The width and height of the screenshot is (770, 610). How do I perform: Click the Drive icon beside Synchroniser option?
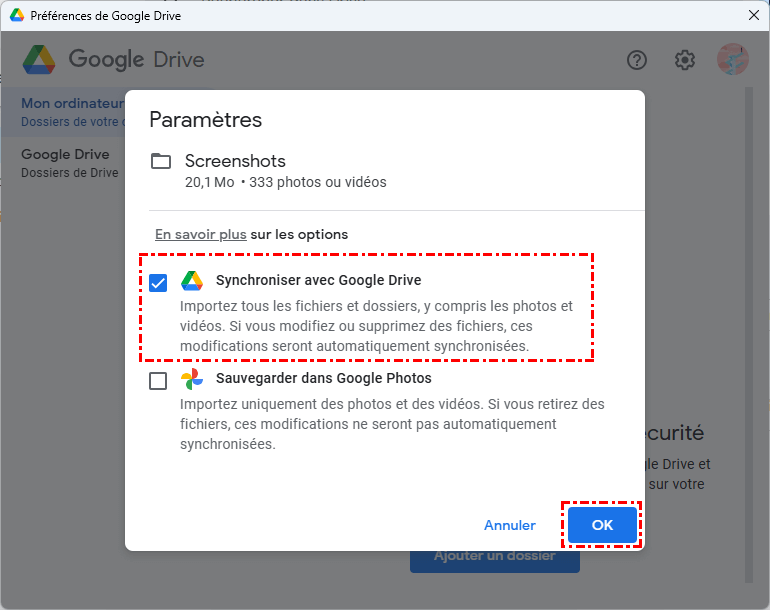(x=192, y=280)
